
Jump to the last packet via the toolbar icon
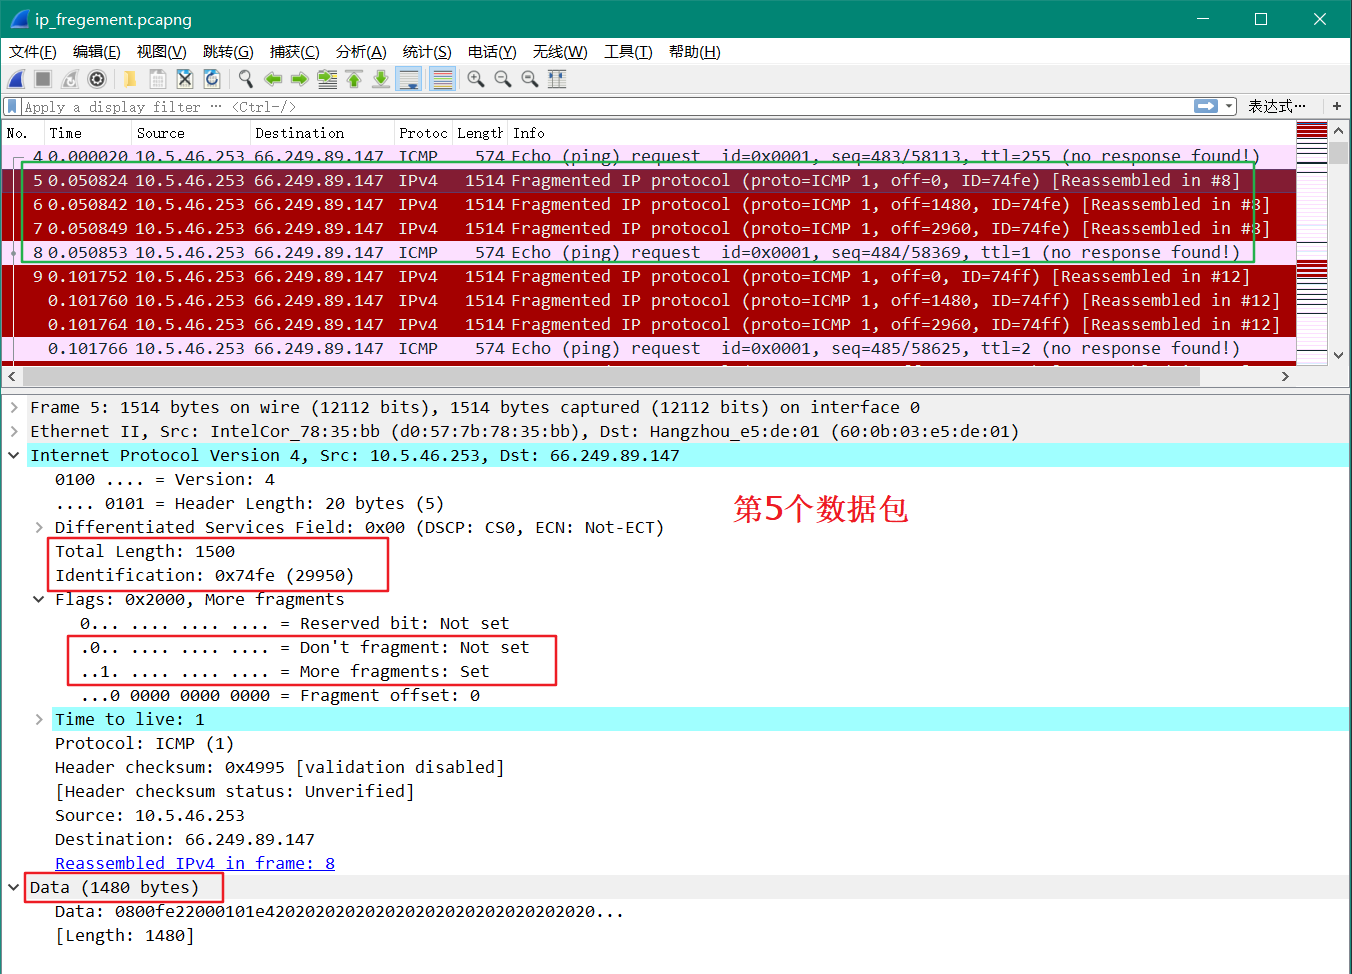(381, 79)
